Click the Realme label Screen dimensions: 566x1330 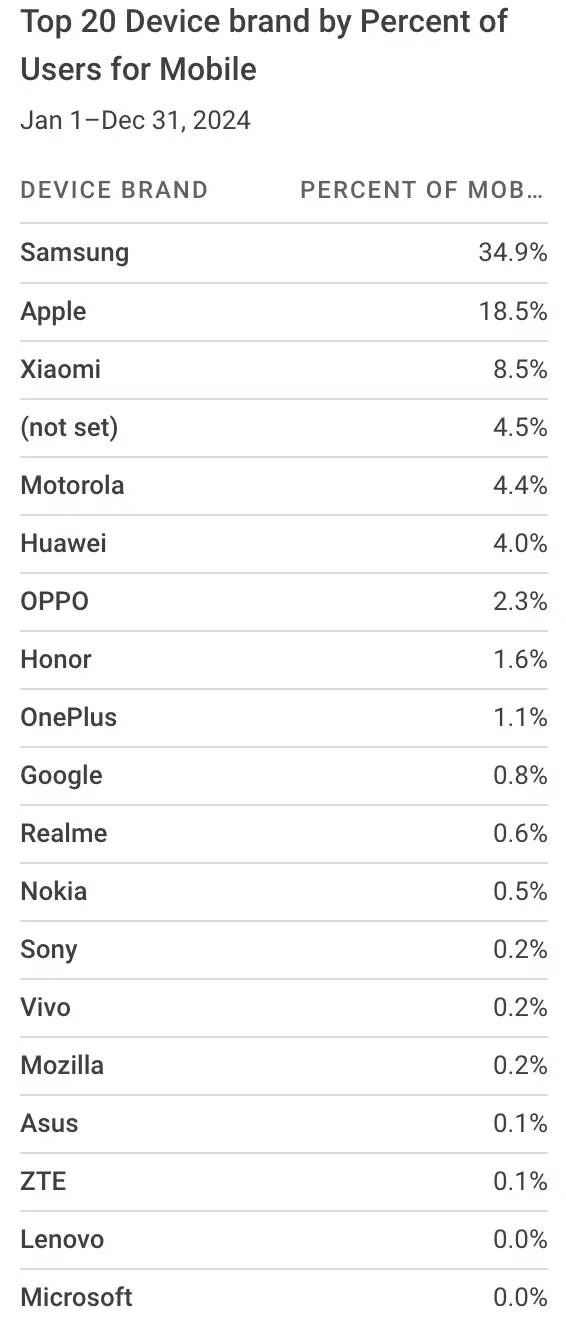pos(63,833)
